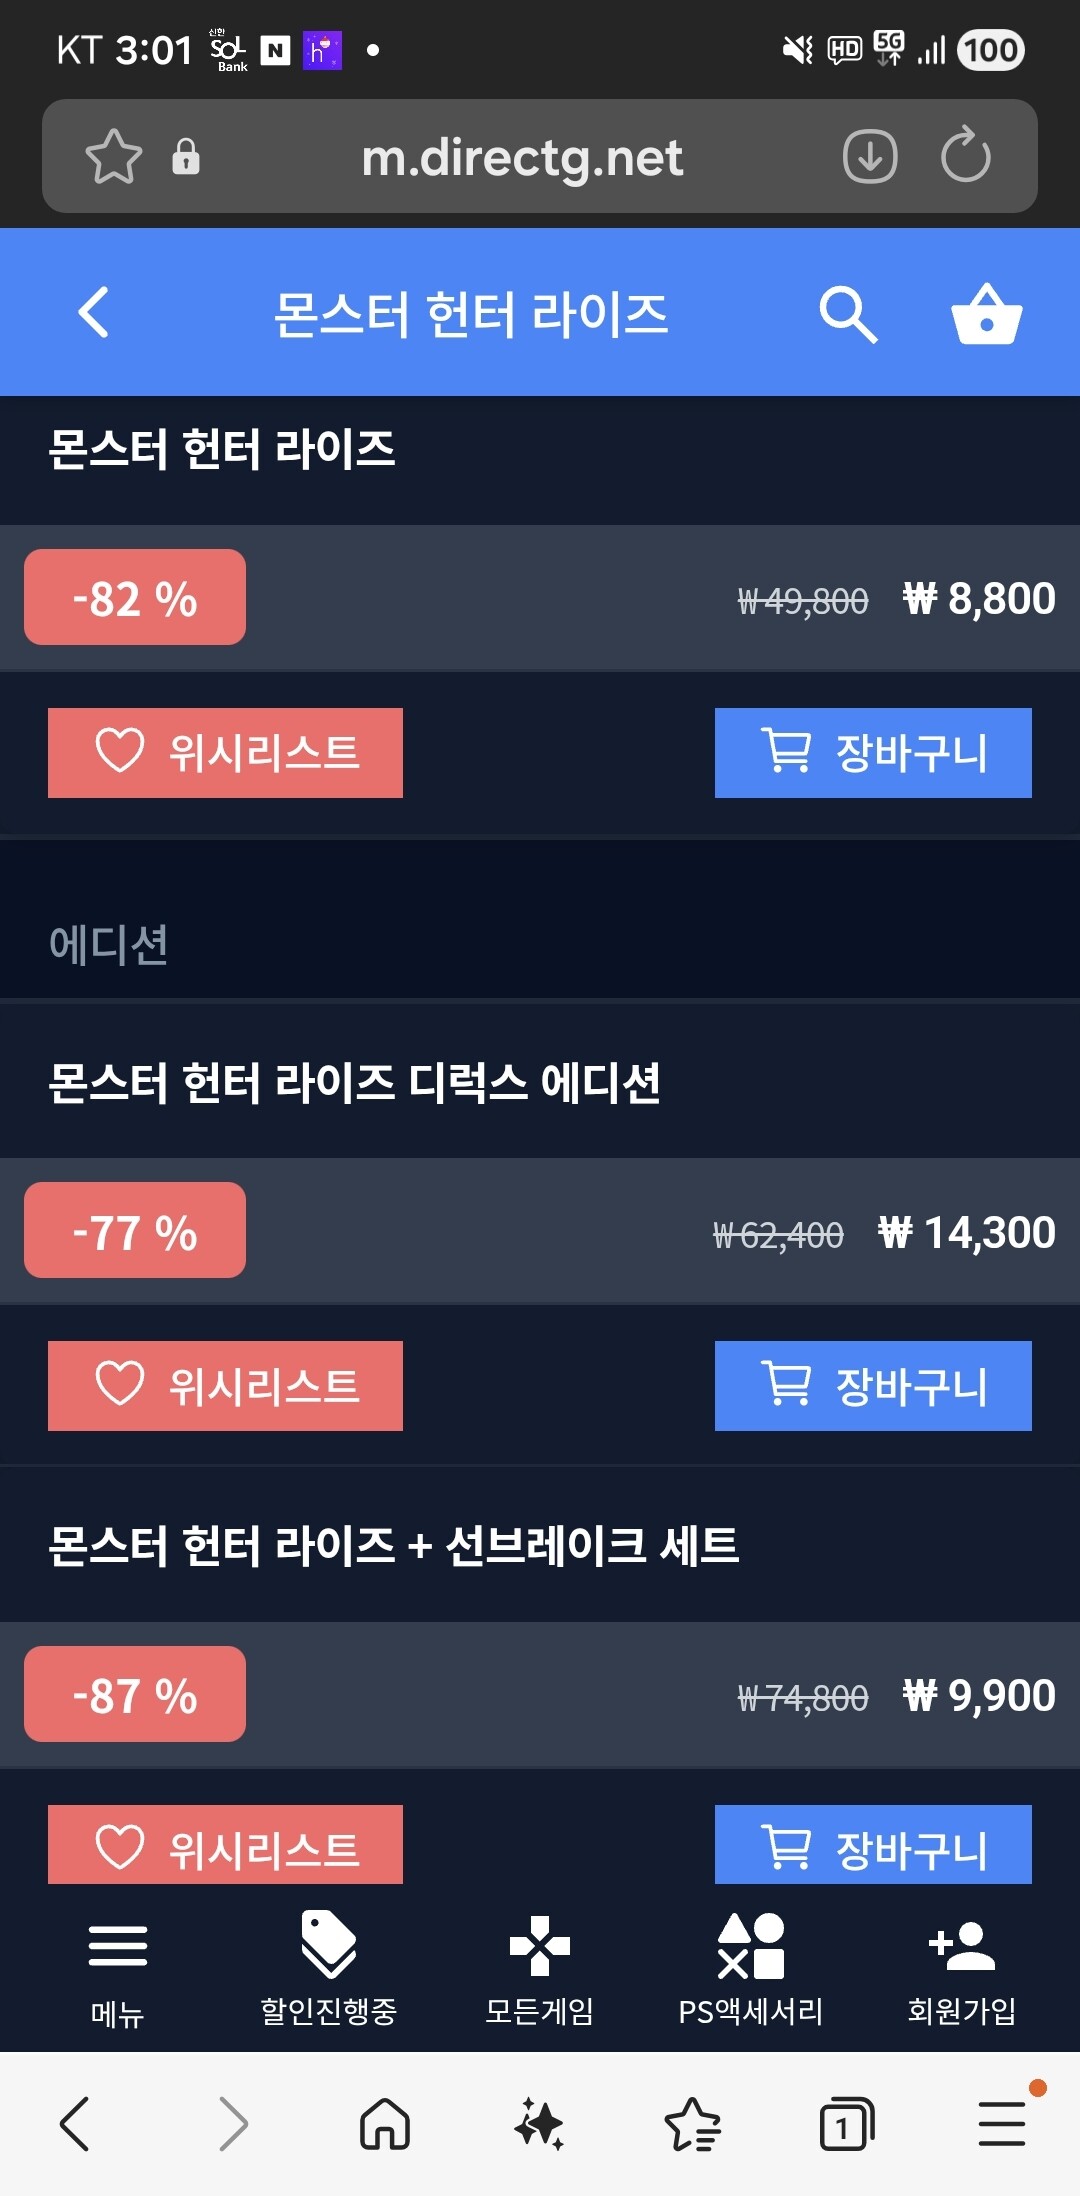Screen dimensions: 1080x2196
Task: Add 디럭스 에디션 to 위시리스트
Action: [x=225, y=1386]
